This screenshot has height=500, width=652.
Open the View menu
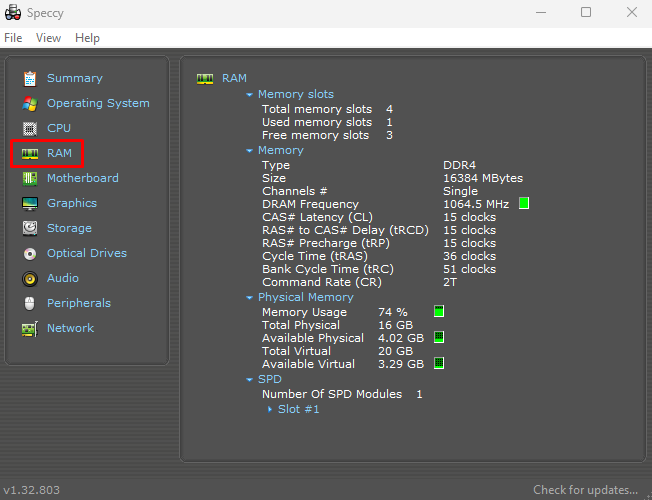click(48, 38)
